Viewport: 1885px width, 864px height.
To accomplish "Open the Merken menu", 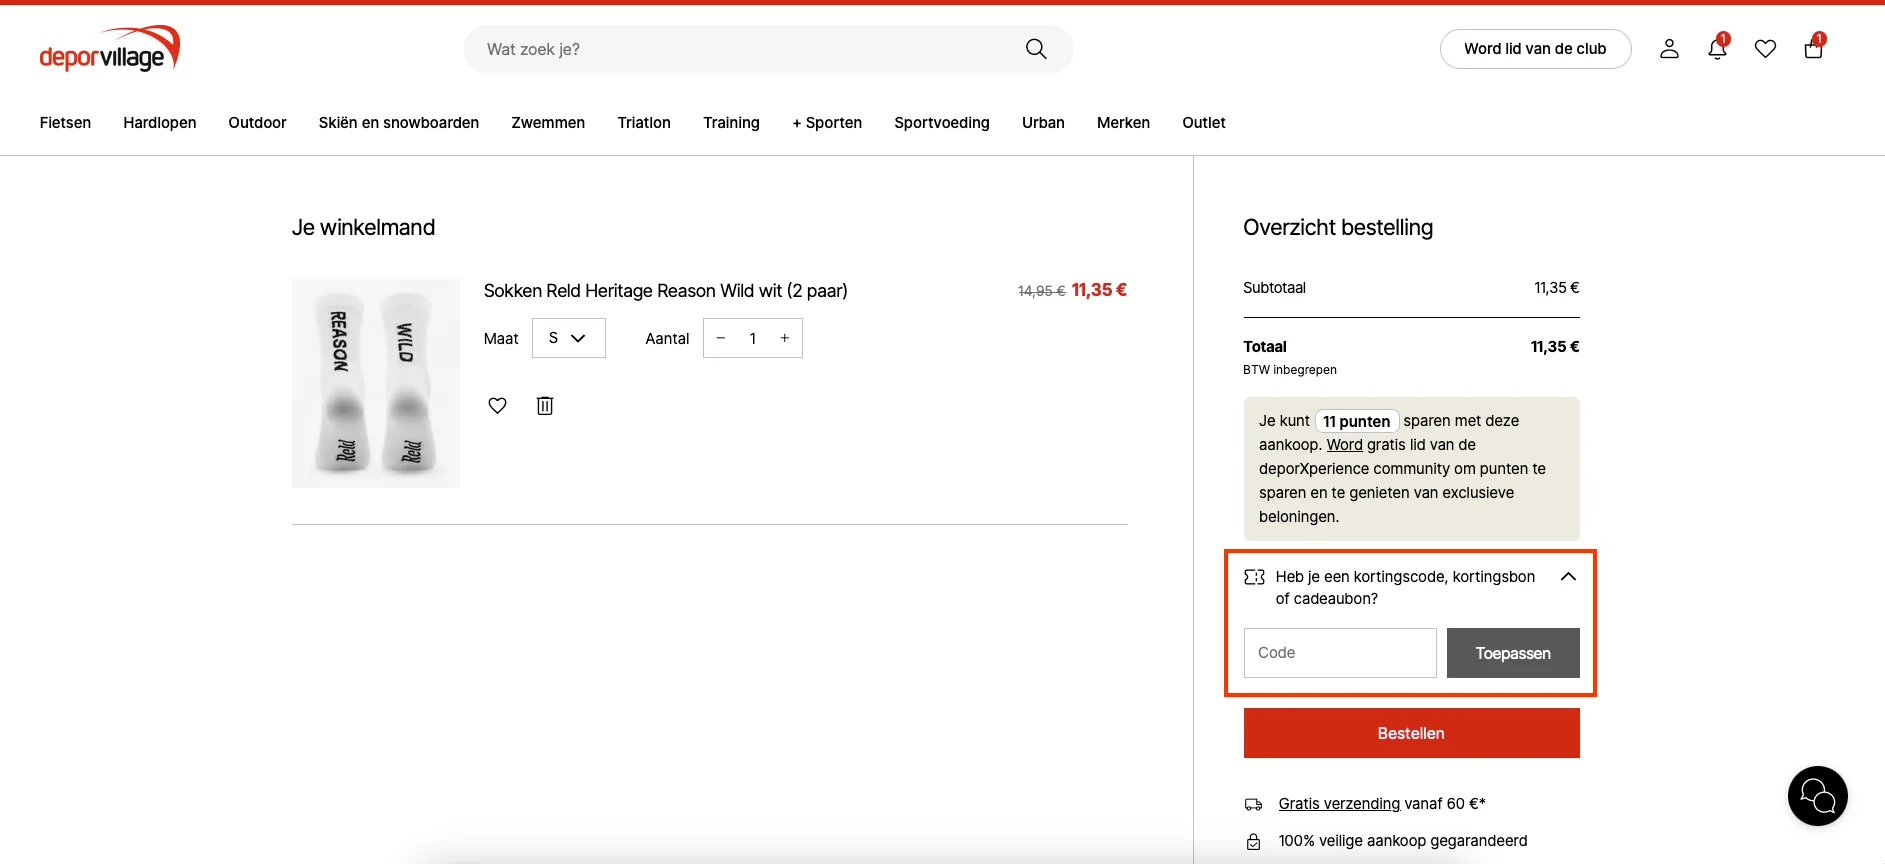I will click(1123, 123).
